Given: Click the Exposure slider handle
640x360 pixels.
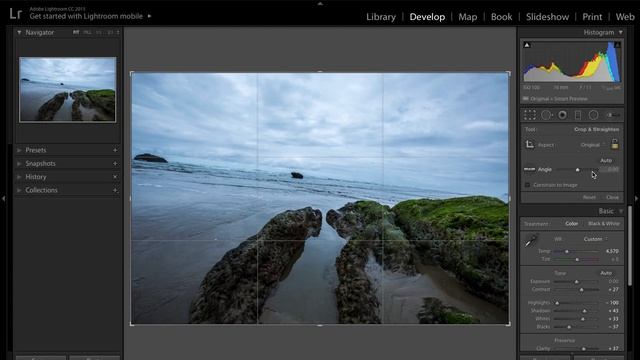Looking at the screenshot, I should point(576,282).
